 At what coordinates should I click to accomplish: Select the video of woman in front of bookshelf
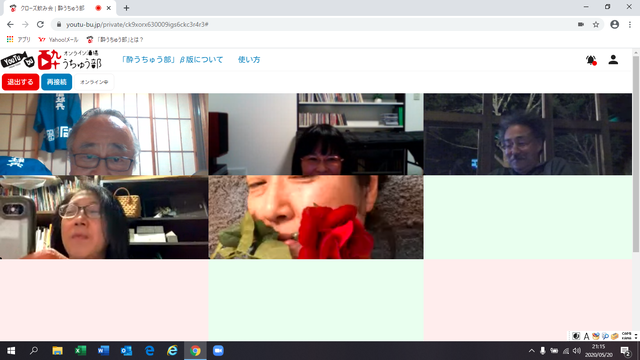pos(316,134)
